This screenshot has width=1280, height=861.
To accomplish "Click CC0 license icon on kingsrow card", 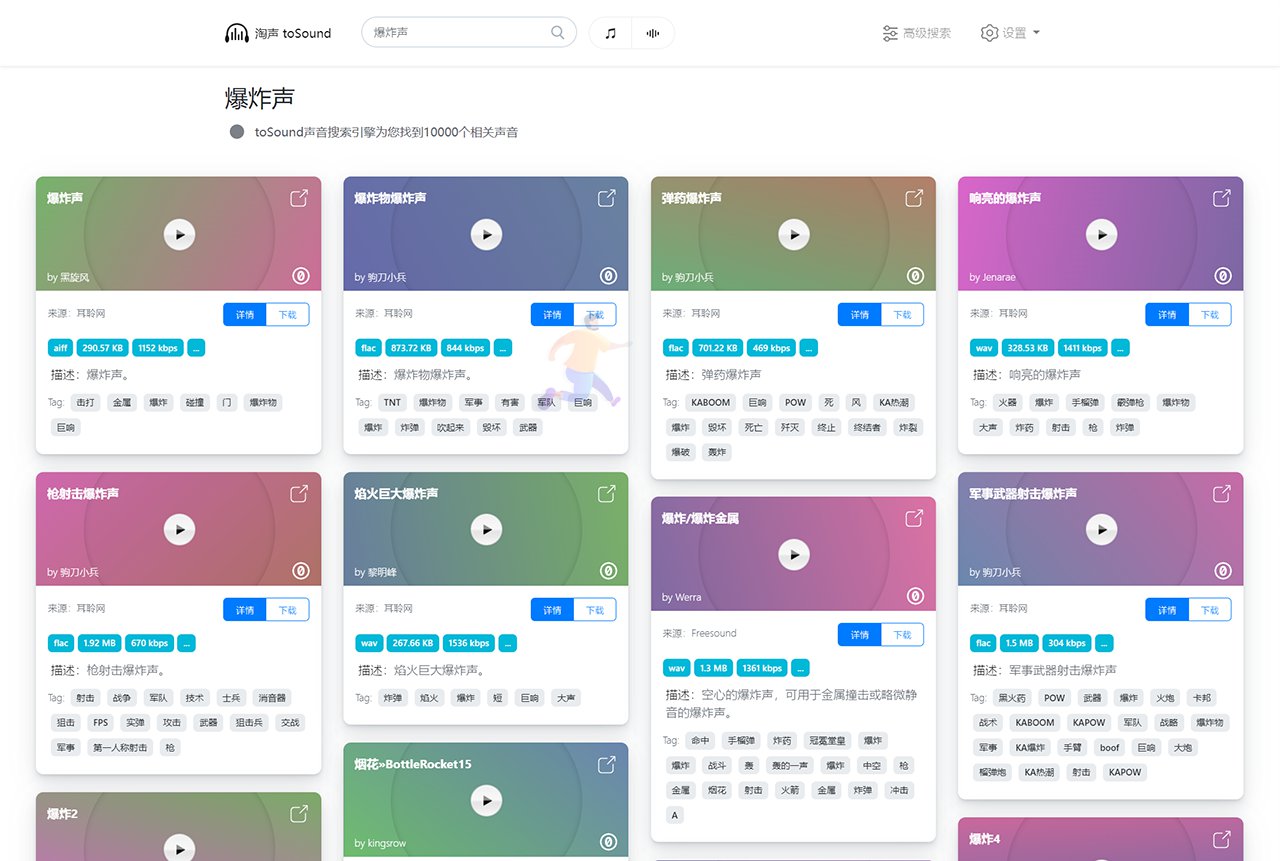I will point(608,842).
